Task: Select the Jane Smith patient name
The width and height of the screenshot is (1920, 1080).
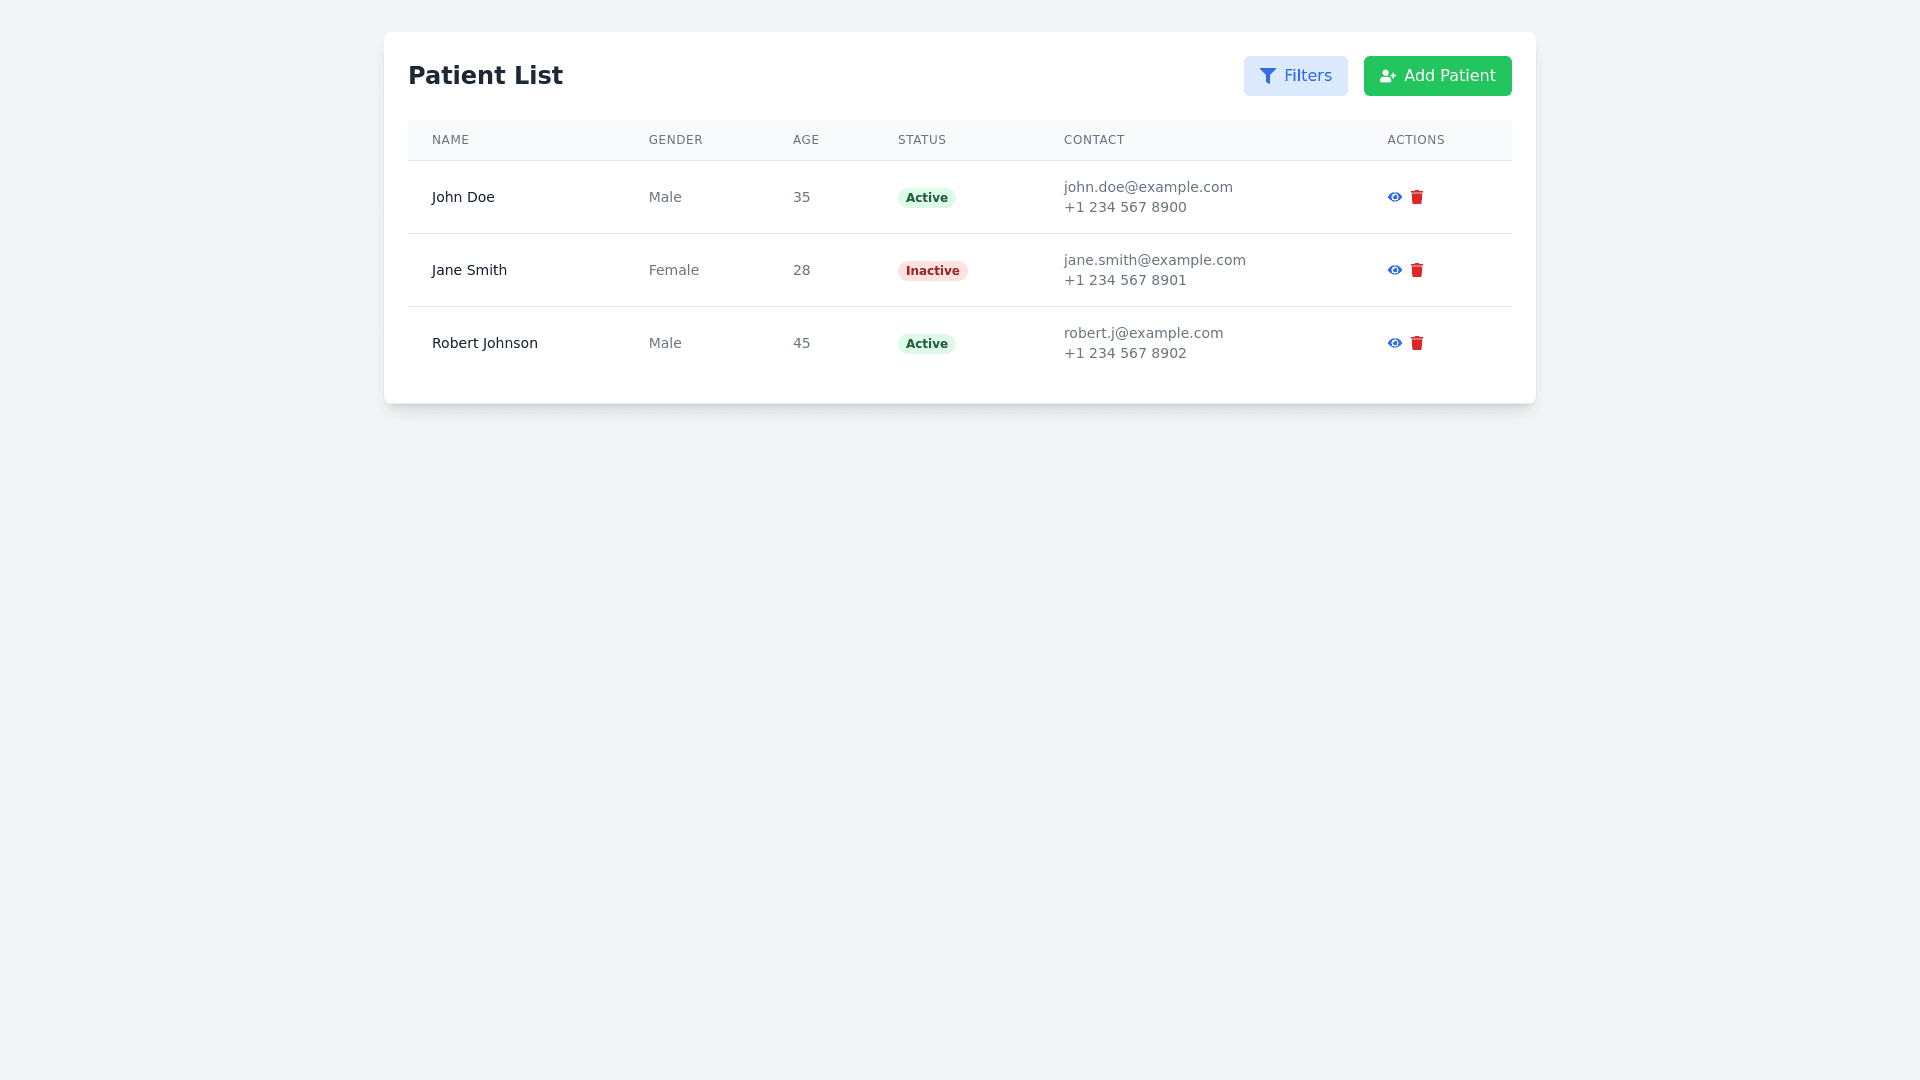Action: tap(469, 270)
